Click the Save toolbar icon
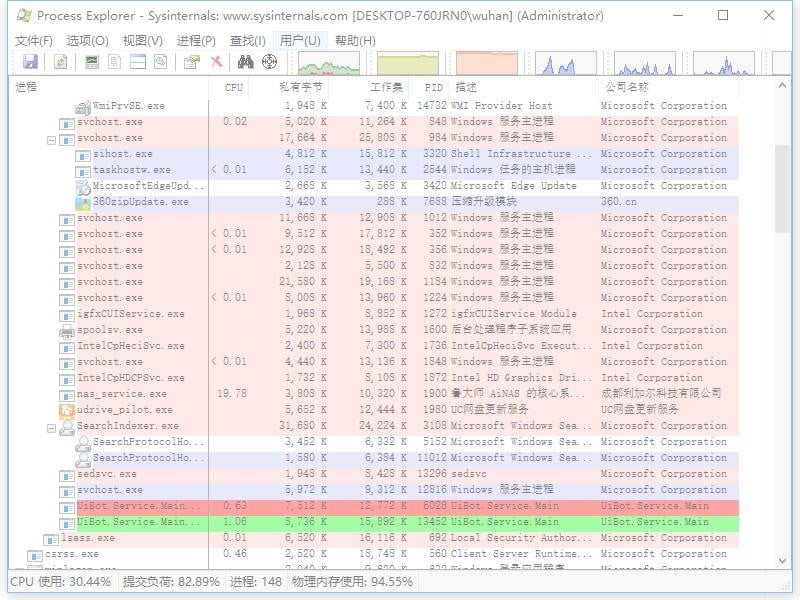The width and height of the screenshot is (800, 600). tap(30, 62)
